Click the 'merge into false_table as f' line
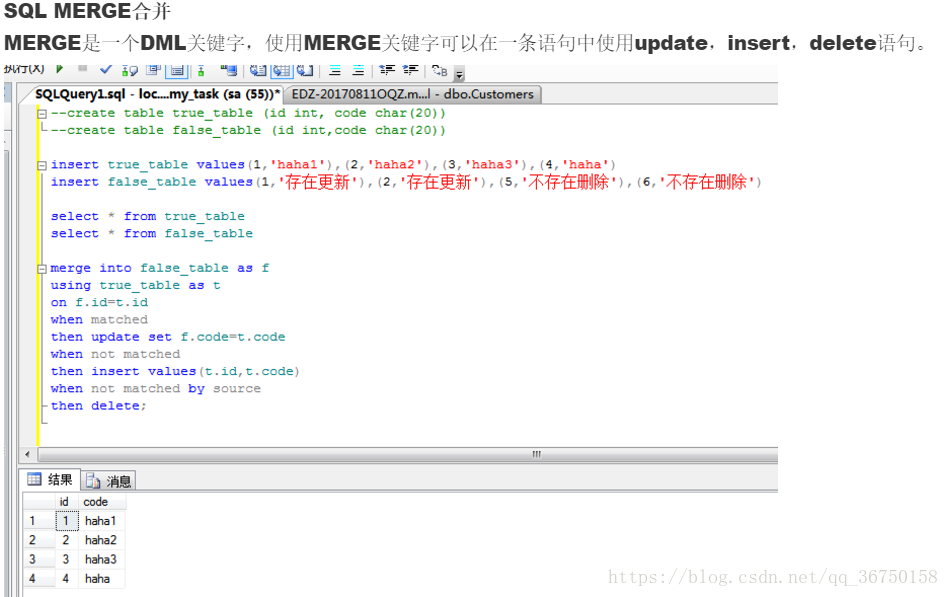The image size is (949, 597). pyautogui.click(x=160, y=268)
